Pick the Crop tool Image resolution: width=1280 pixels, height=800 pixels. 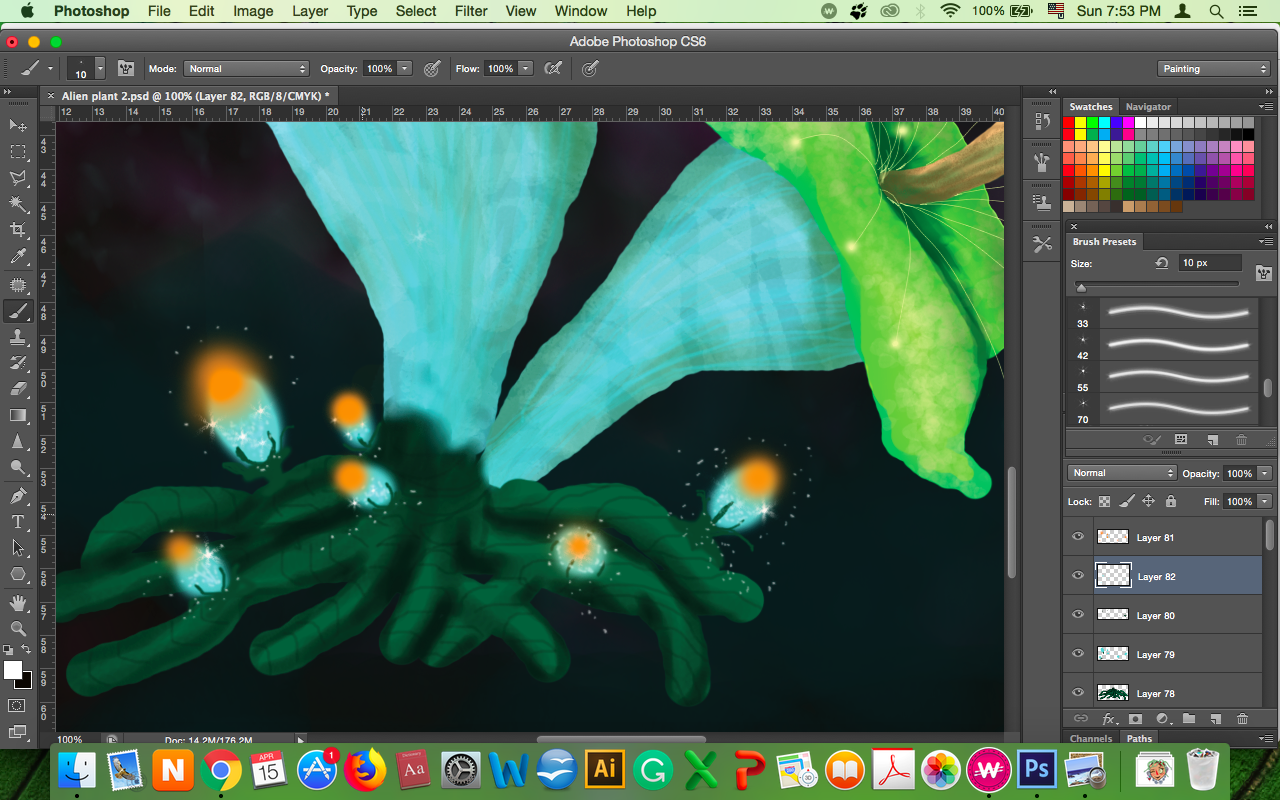click(x=18, y=231)
